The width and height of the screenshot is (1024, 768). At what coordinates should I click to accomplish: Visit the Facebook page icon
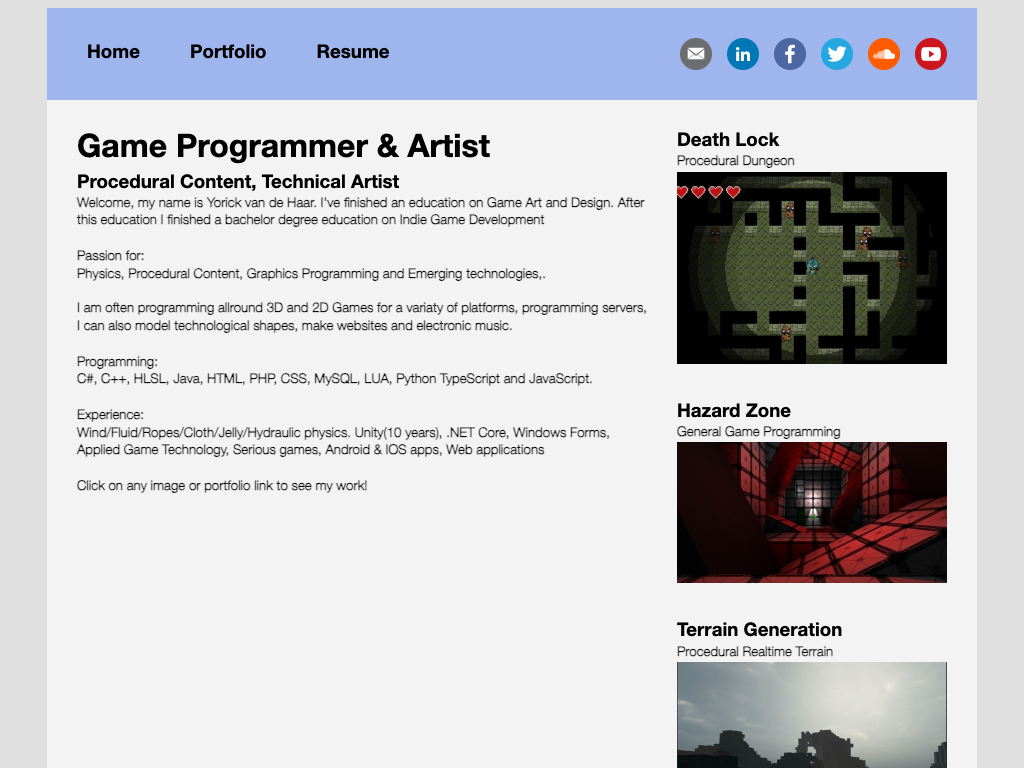coord(790,54)
